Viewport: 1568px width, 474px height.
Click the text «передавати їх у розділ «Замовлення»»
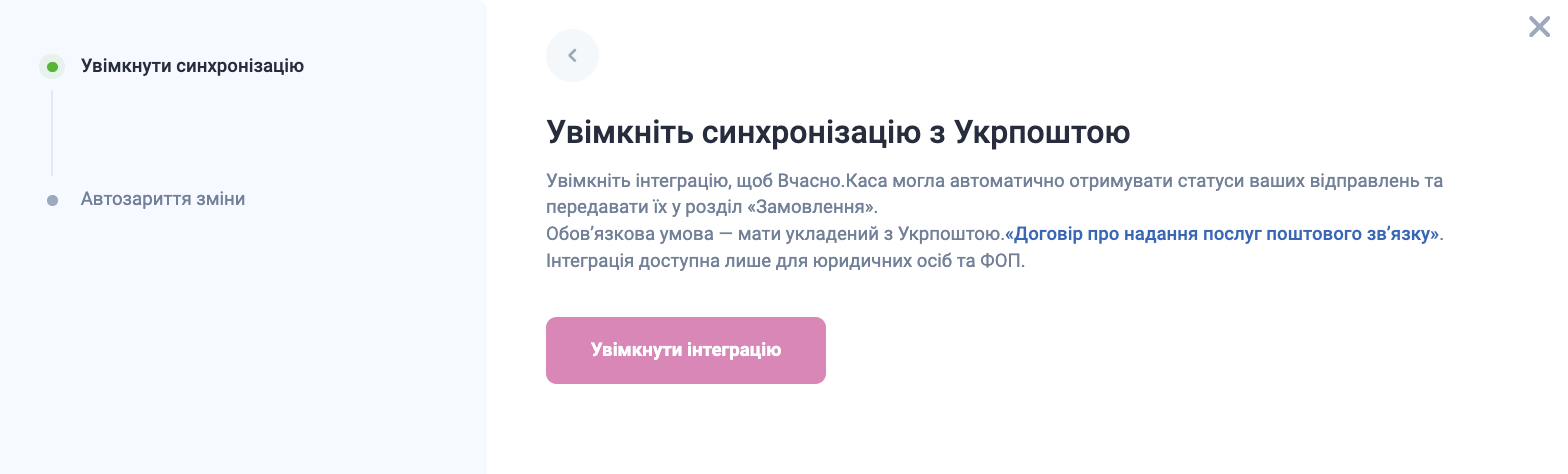[x=711, y=208]
